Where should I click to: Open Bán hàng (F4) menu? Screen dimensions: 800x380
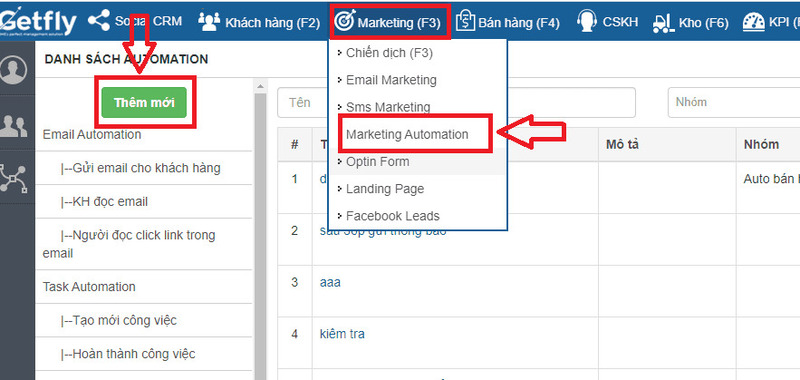(x=519, y=22)
